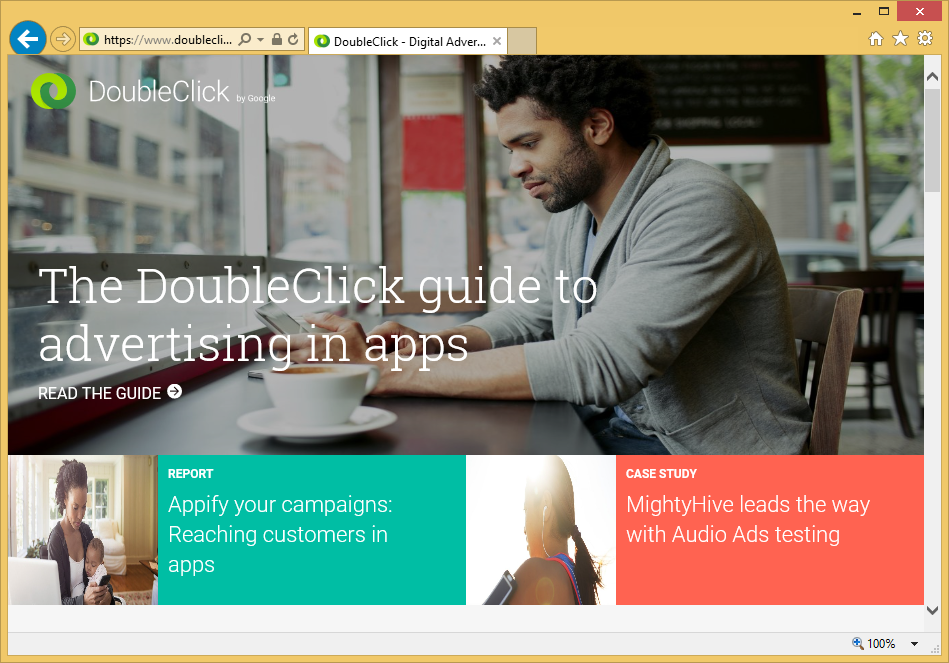Viewport: 949px width, 663px height.
Task: Click the address bar search magnifier icon
Action: (x=245, y=40)
